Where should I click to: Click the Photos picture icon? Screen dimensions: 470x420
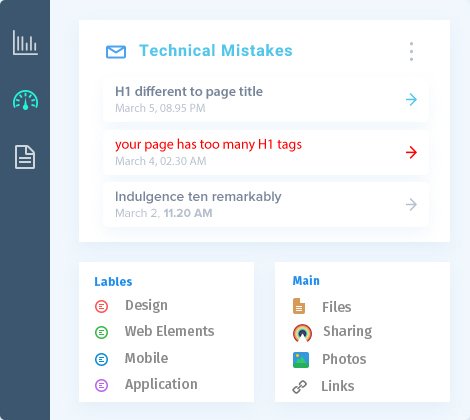[301, 360]
